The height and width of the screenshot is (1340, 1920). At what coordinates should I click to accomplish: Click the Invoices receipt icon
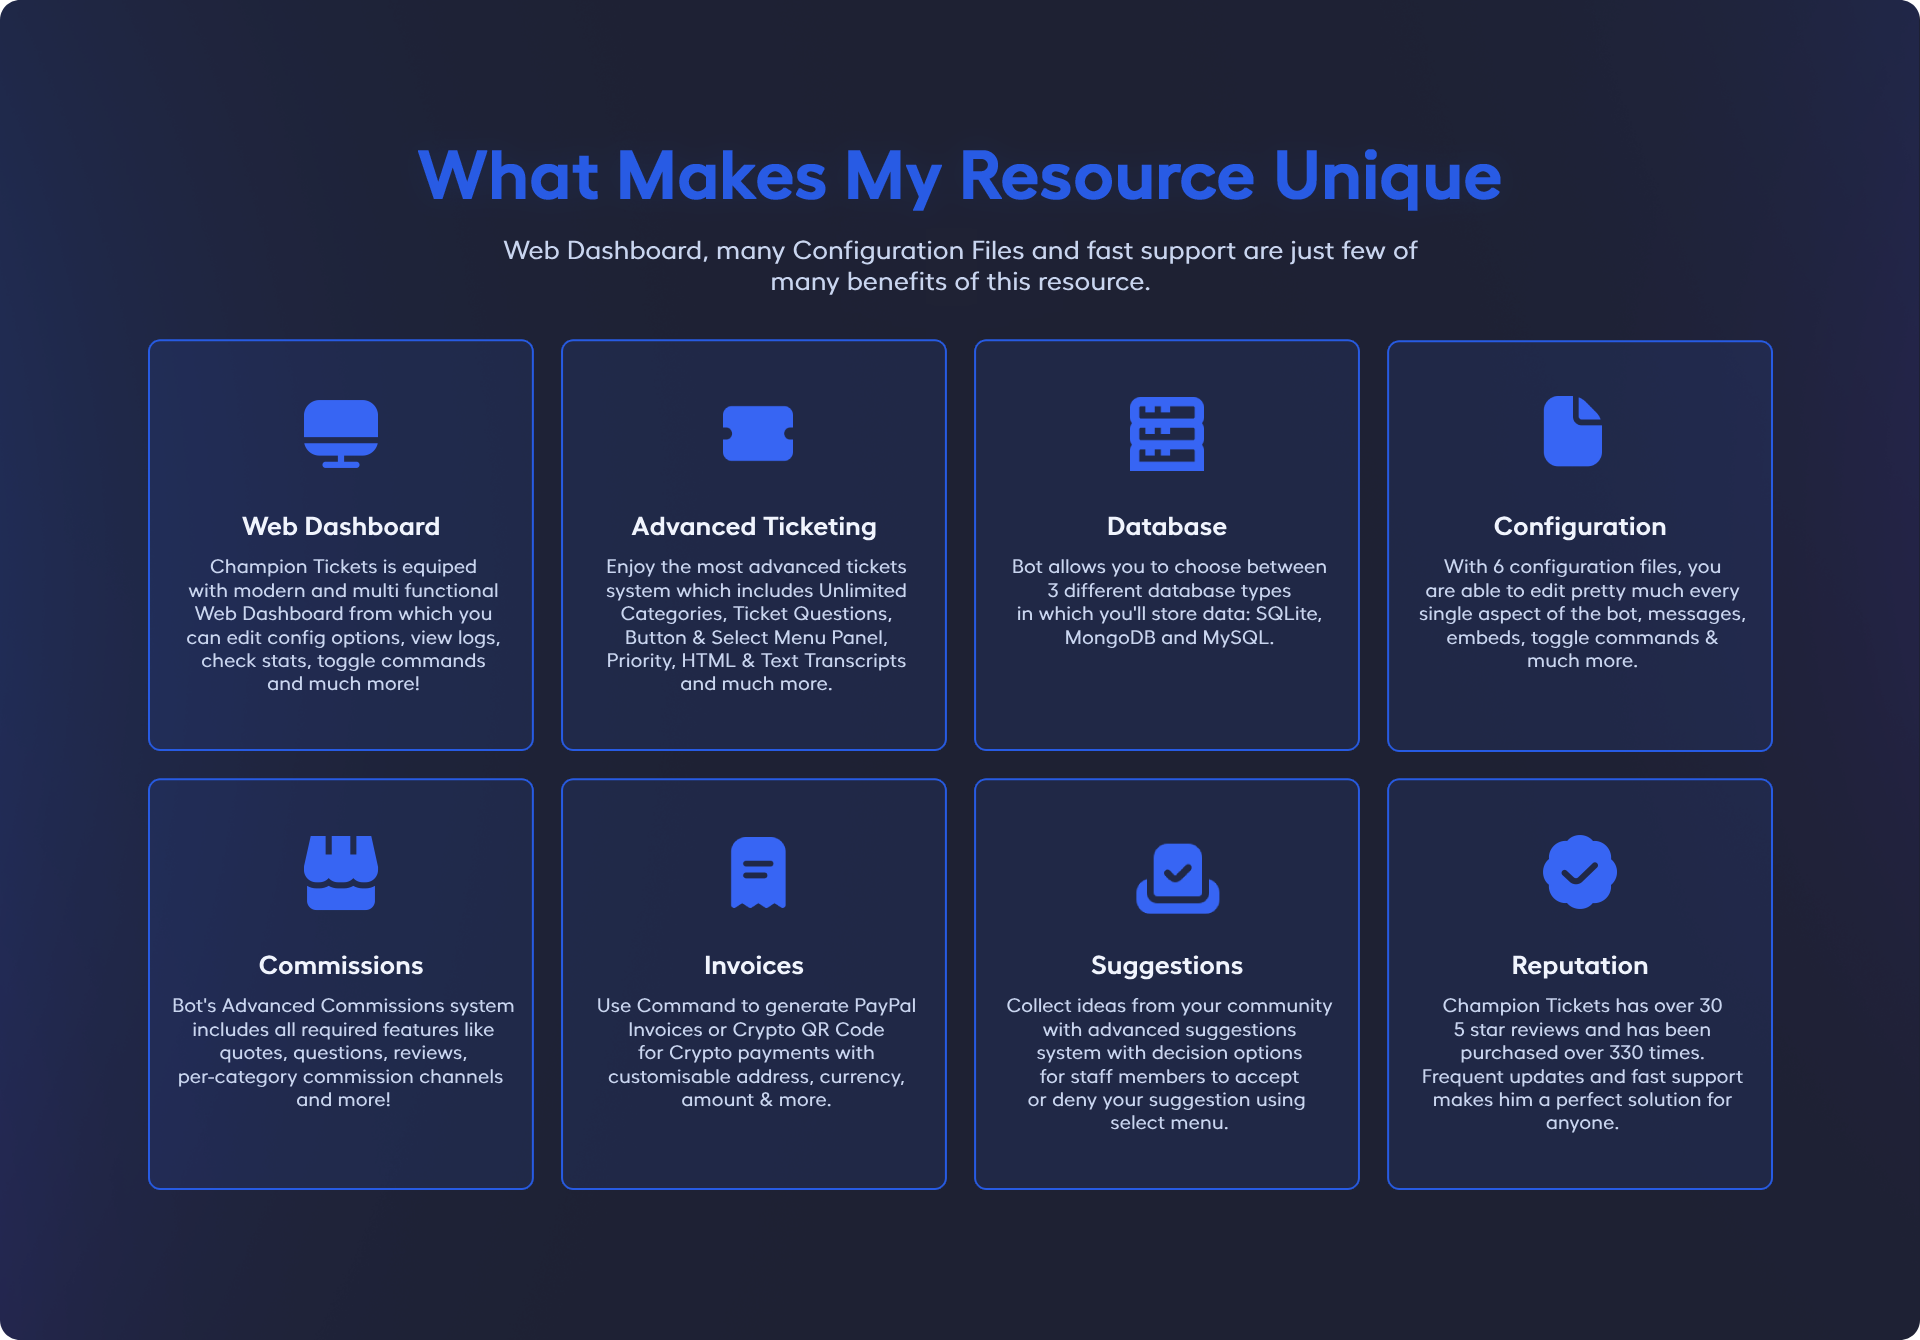click(757, 872)
